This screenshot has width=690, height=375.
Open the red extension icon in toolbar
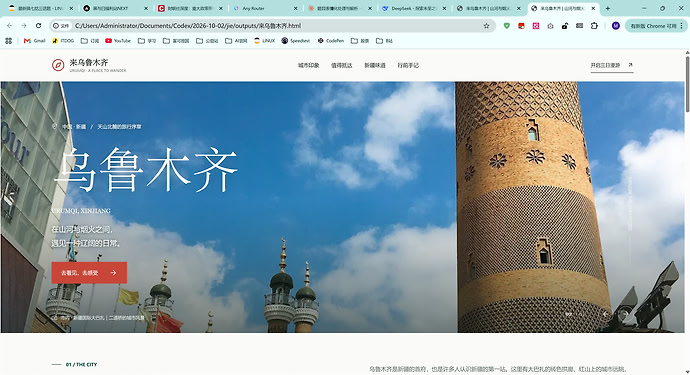(521, 26)
